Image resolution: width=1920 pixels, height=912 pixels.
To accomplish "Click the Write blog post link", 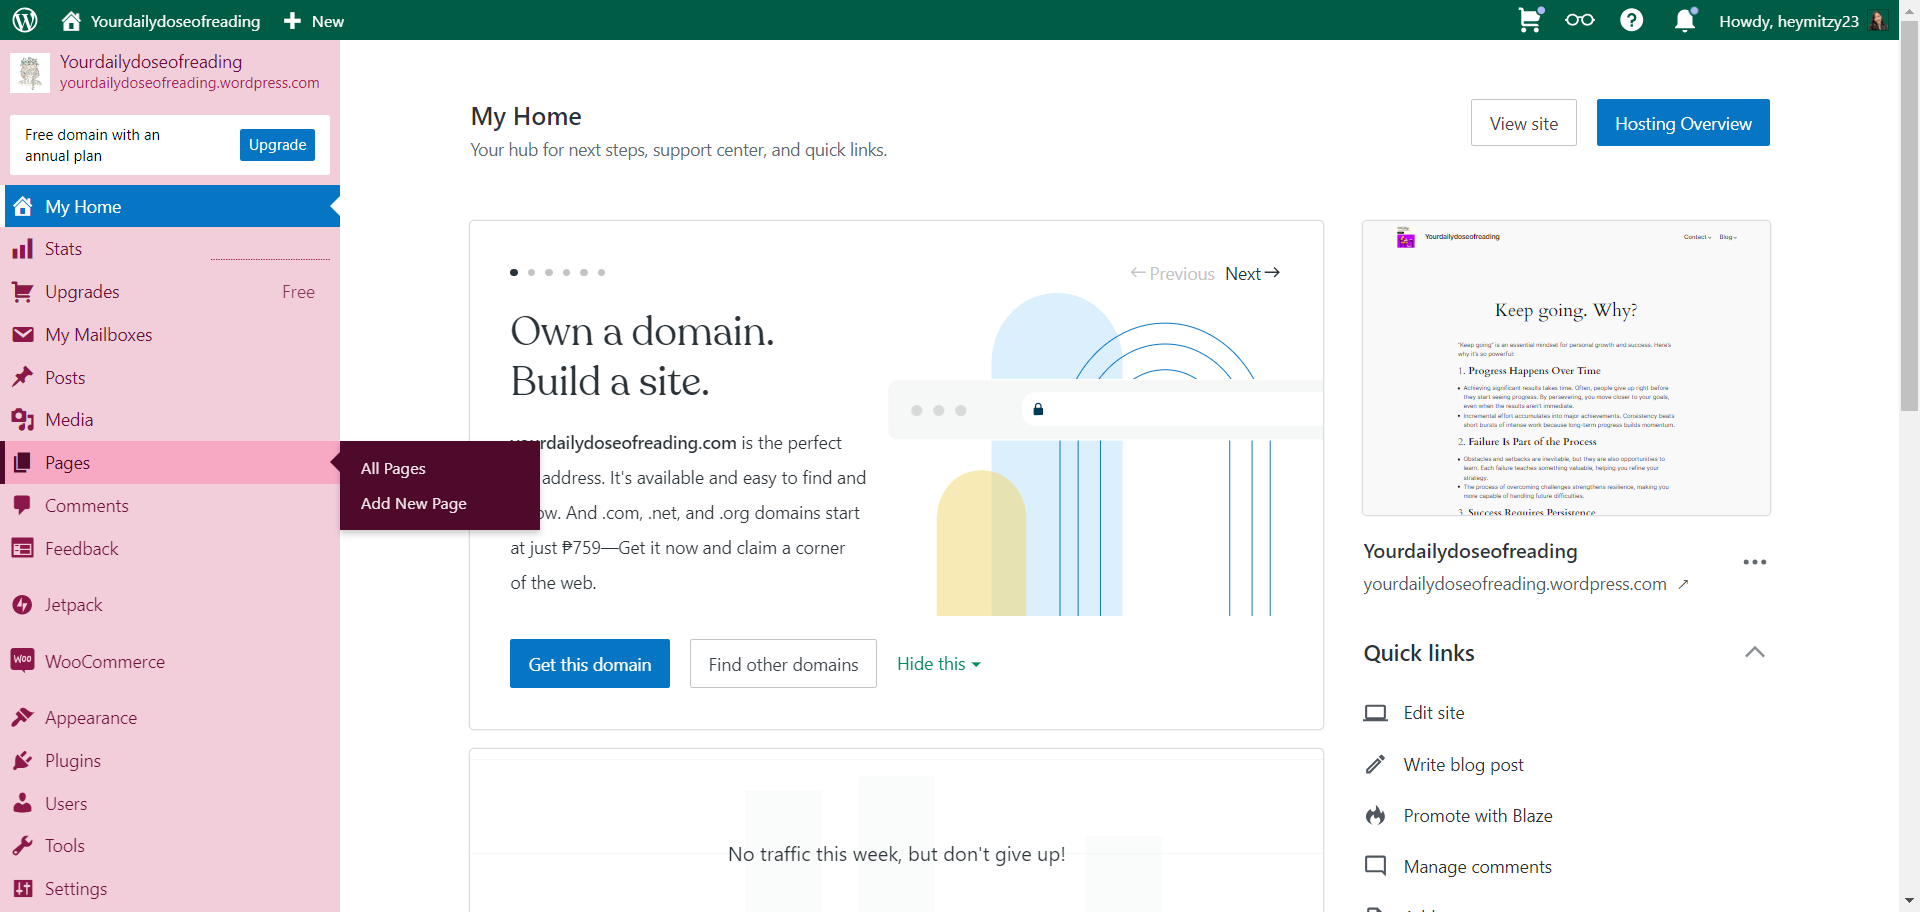I will pos(1464,765).
